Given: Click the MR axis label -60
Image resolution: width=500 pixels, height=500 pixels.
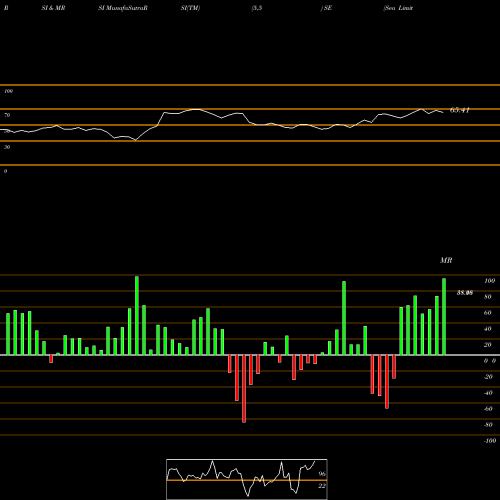Looking at the screenshot, I should (488, 409).
